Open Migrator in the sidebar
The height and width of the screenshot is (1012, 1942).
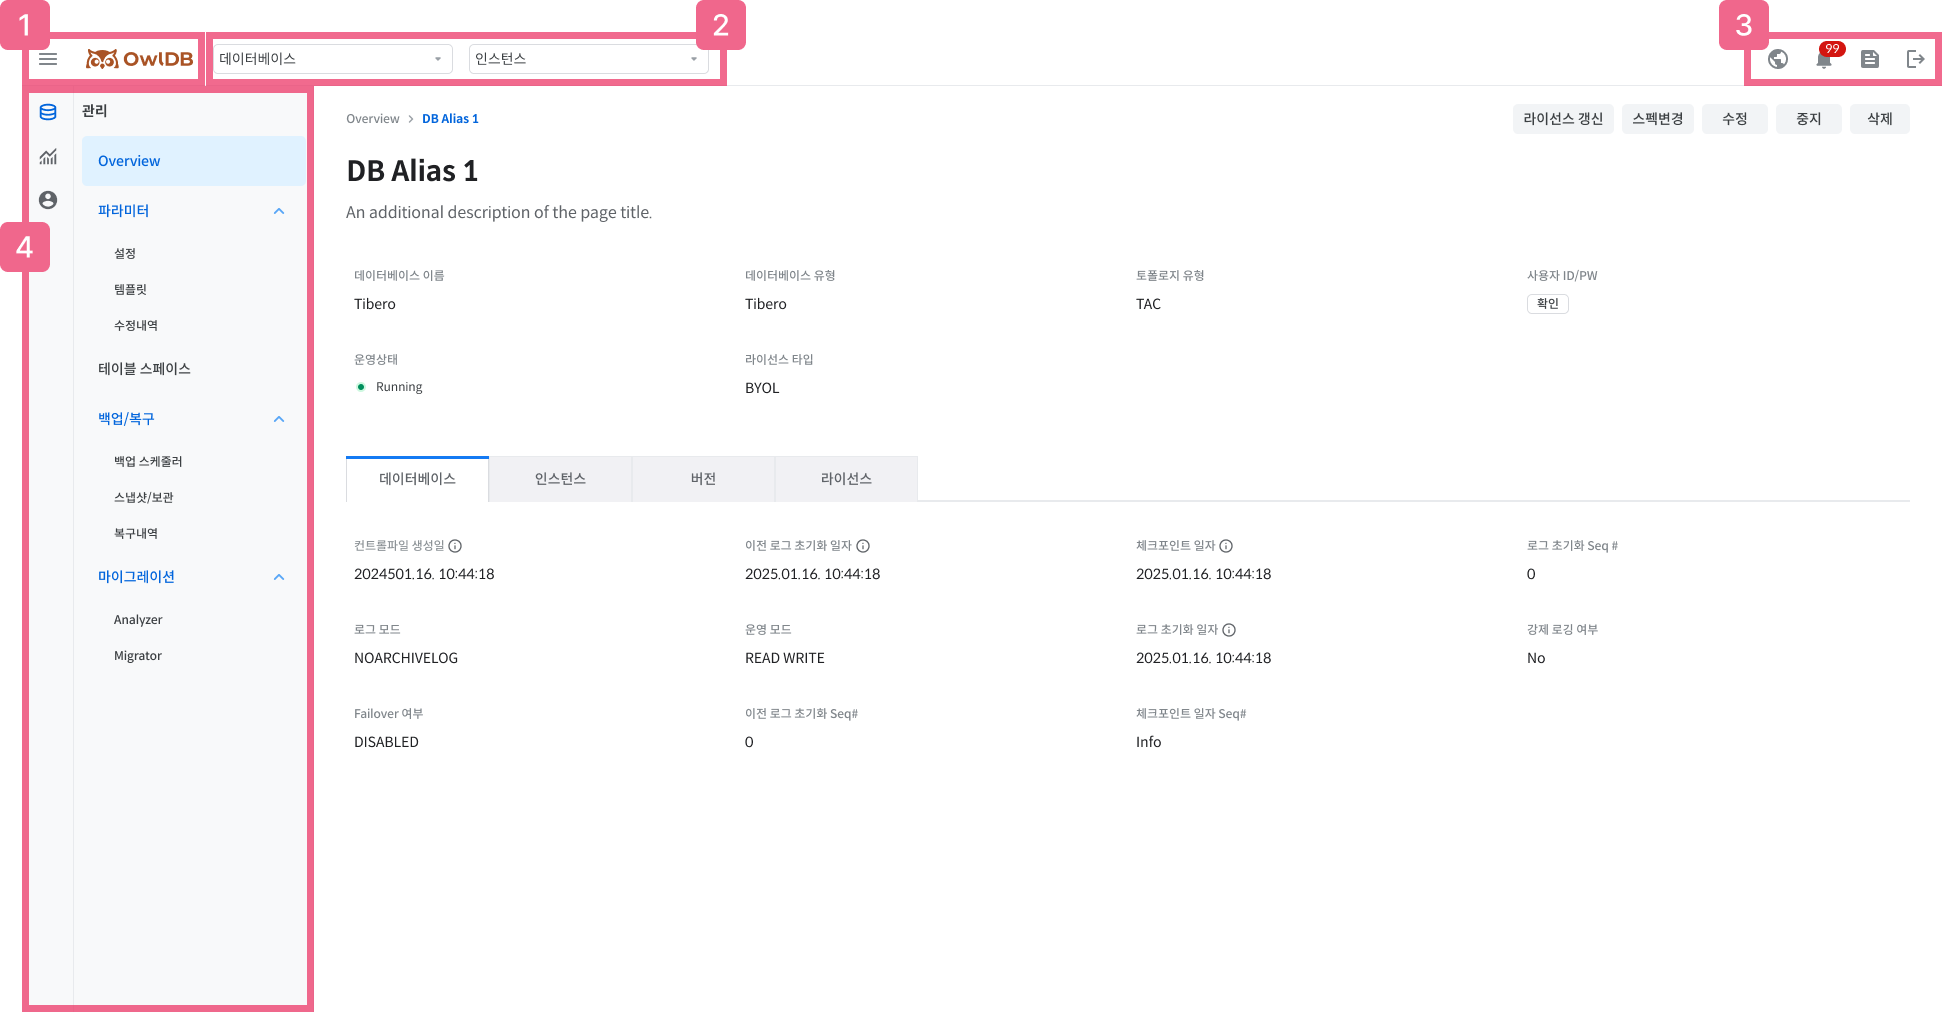pos(138,656)
